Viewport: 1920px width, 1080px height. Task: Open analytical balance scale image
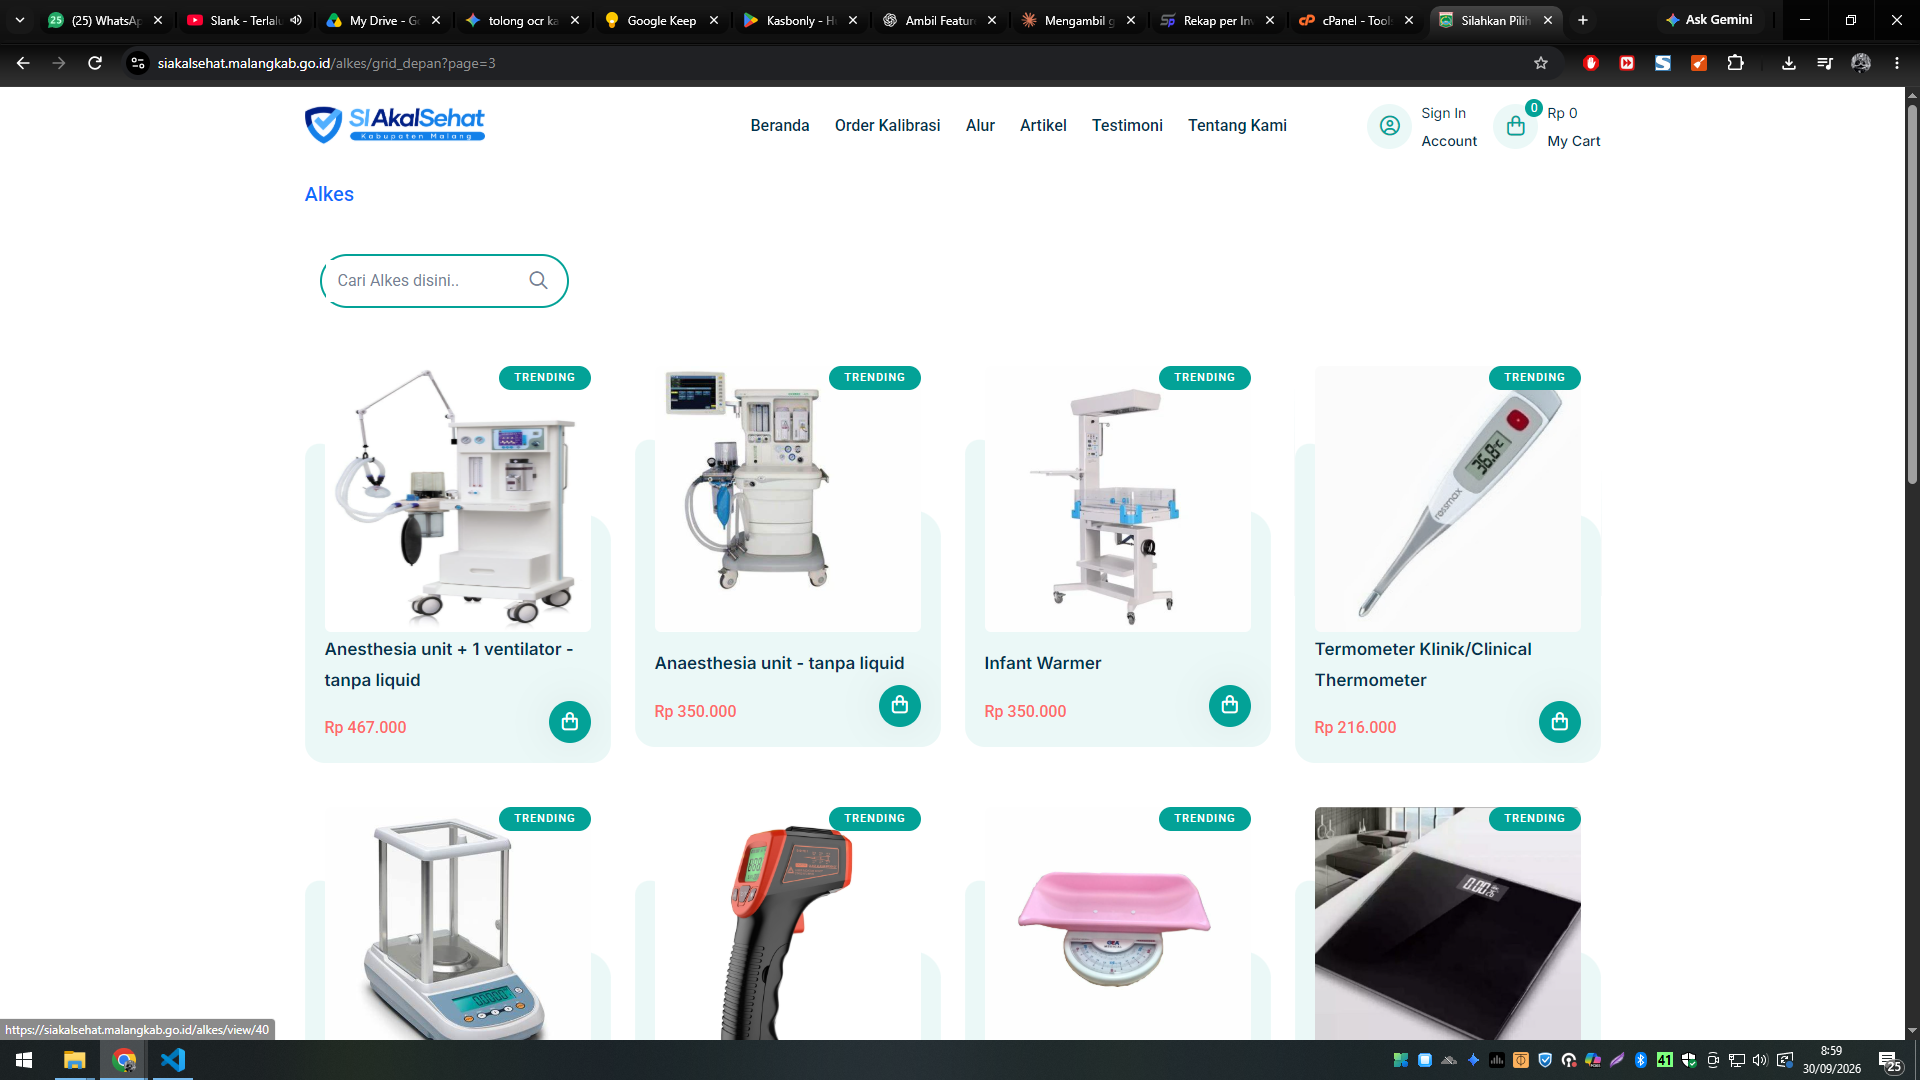point(458,924)
